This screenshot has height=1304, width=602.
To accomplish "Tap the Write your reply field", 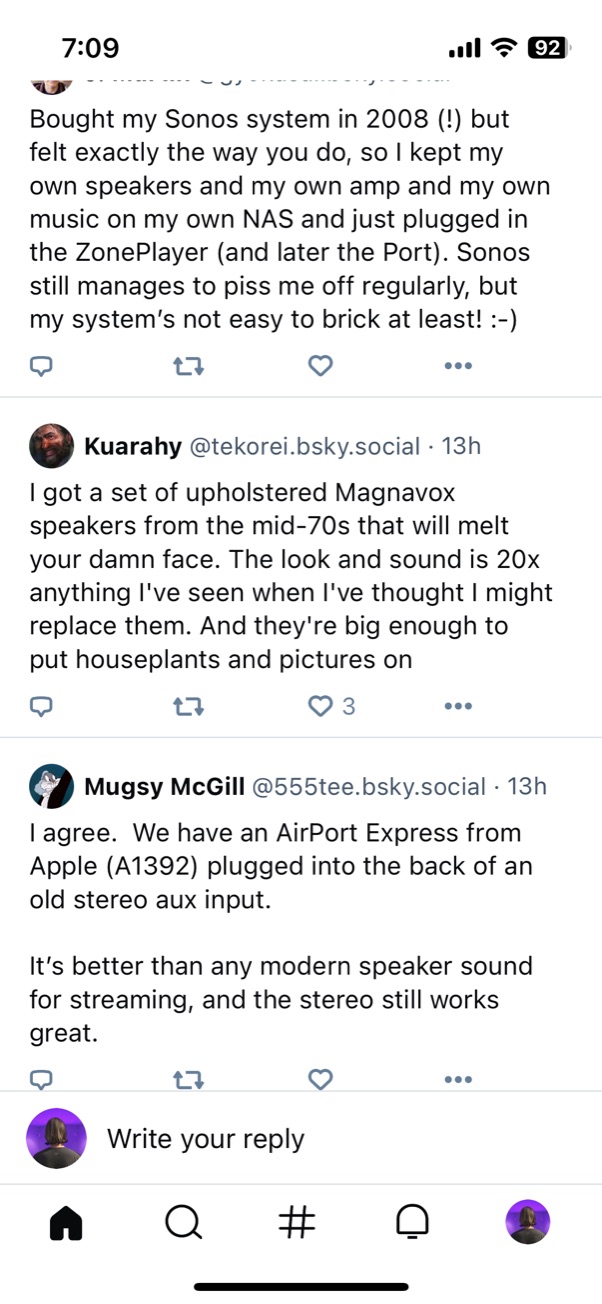I will click(x=300, y=1138).
